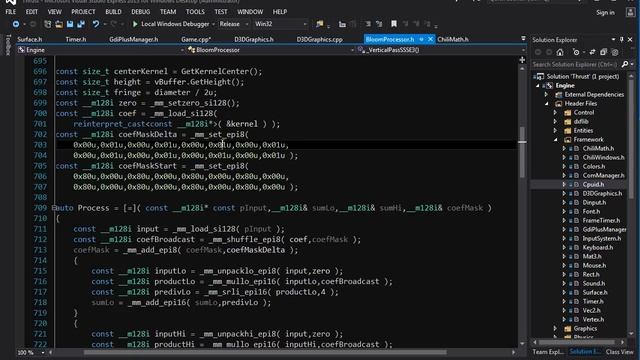Open the HELP menu
Screen dimensions: 640x360
pyautogui.click(x=280, y=12)
